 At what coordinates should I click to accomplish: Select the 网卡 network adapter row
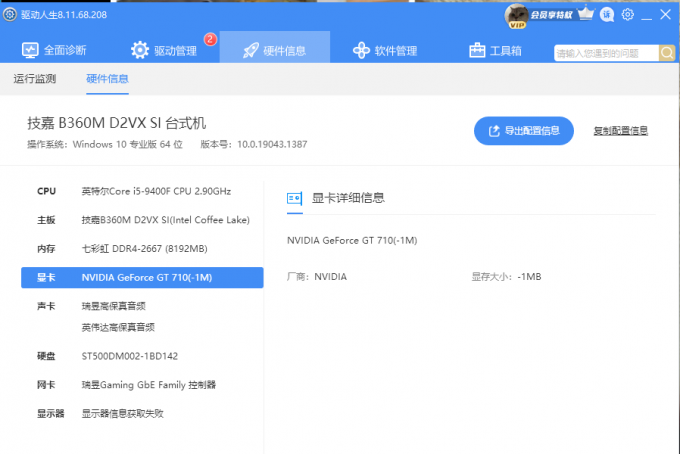point(142,384)
